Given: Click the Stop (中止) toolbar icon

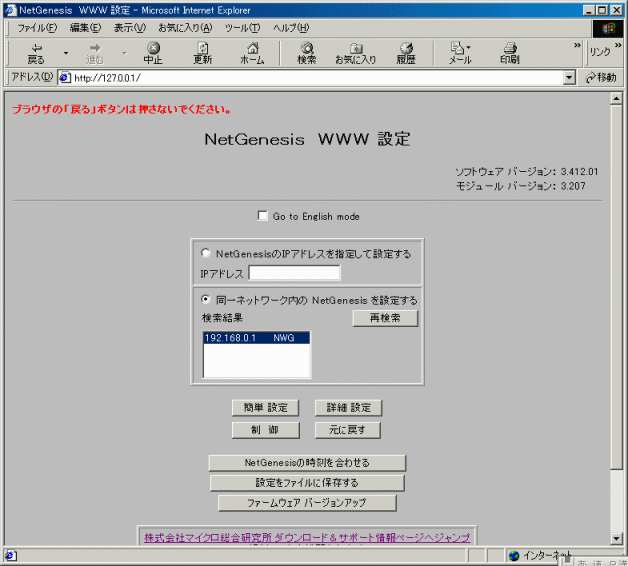Looking at the screenshot, I should point(153,54).
